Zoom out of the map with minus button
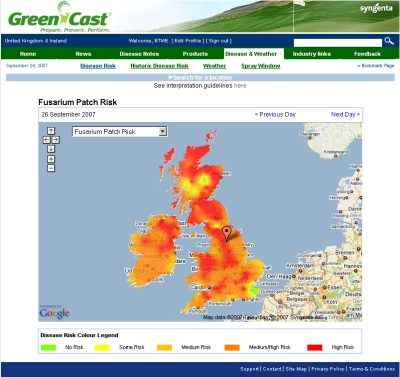The height and width of the screenshot is (377, 400). point(51,168)
